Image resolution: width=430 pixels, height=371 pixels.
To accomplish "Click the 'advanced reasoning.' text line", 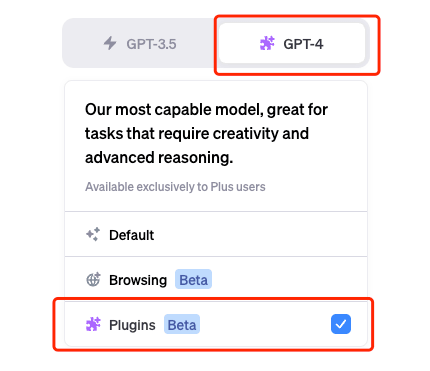I will click(x=159, y=158).
